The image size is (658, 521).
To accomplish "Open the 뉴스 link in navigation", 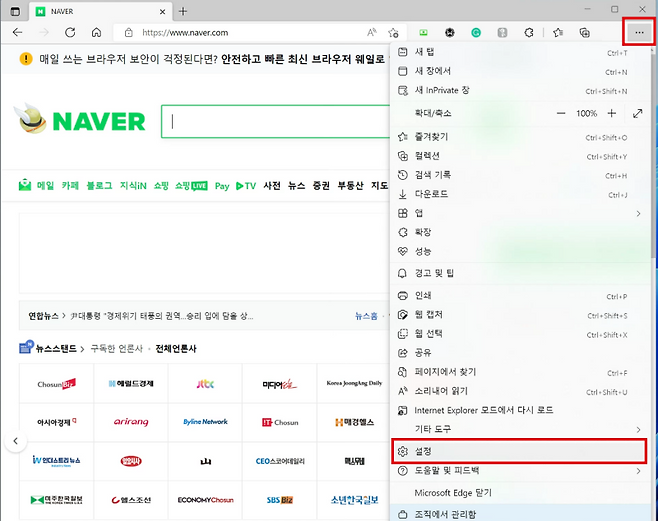I will pyautogui.click(x=296, y=185).
